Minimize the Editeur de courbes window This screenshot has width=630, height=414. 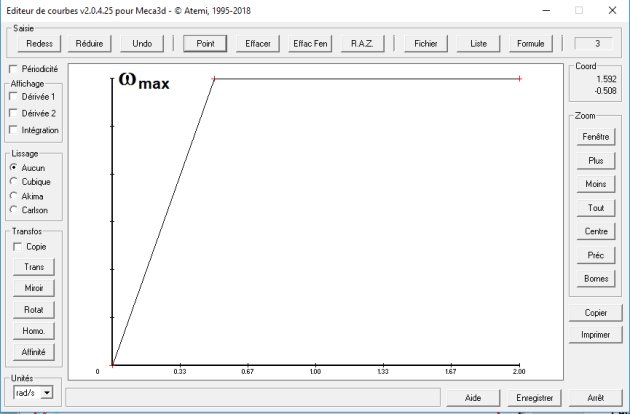coord(546,10)
